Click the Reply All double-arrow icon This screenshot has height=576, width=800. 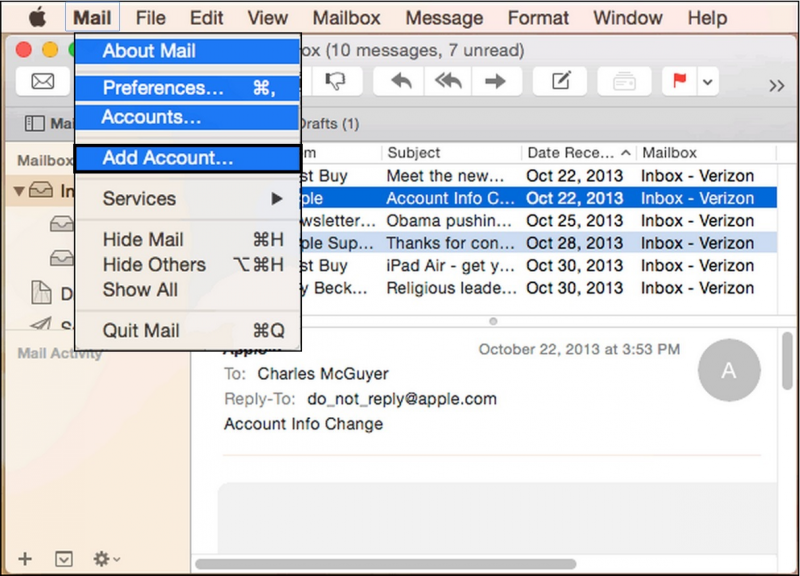pos(448,81)
